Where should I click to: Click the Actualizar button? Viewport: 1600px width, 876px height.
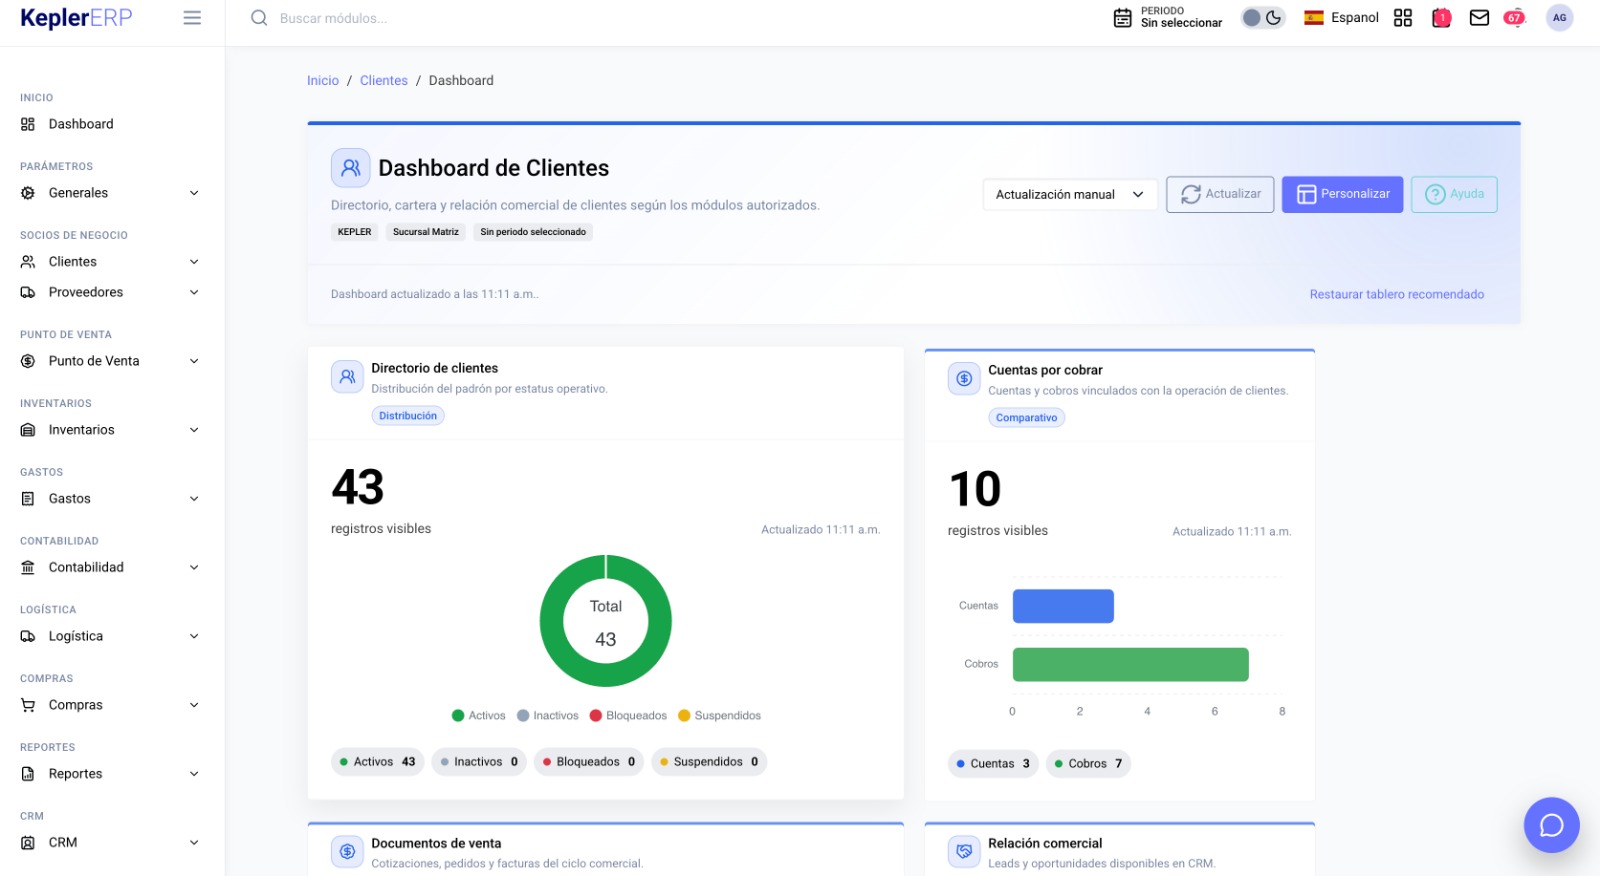[x=1220, y=194]
